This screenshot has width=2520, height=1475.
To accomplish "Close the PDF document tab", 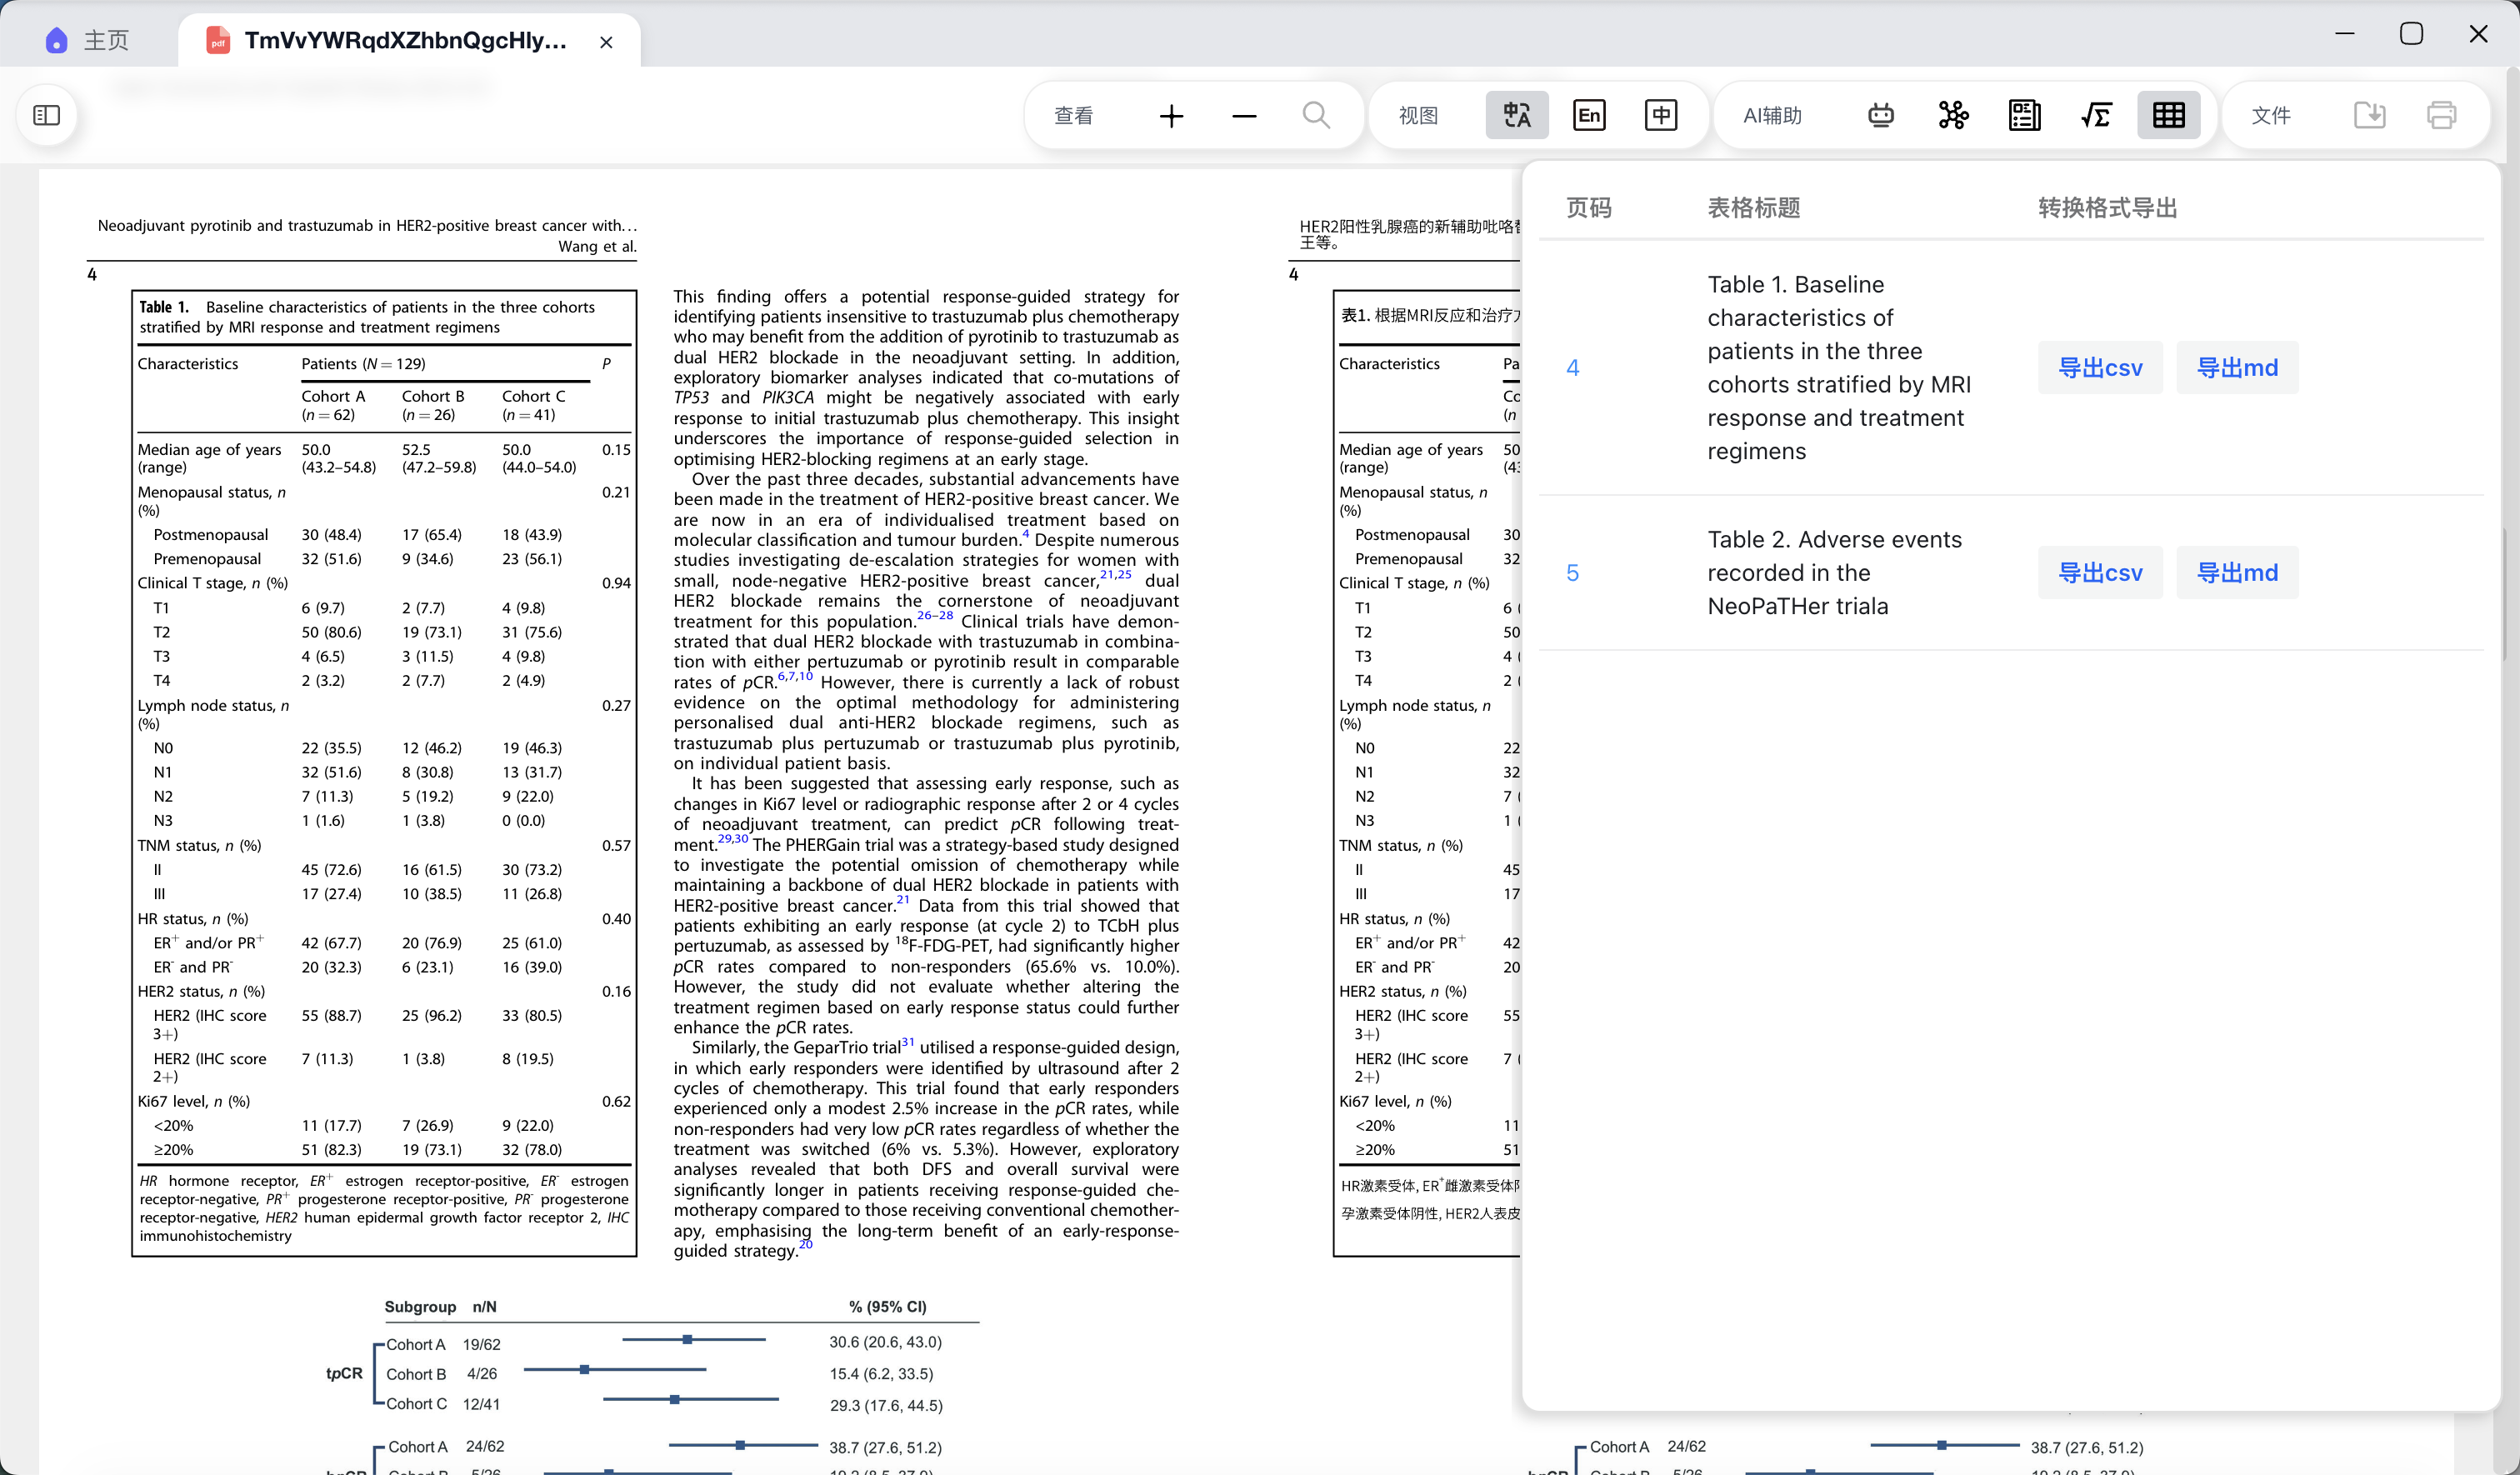I will 606,42.
